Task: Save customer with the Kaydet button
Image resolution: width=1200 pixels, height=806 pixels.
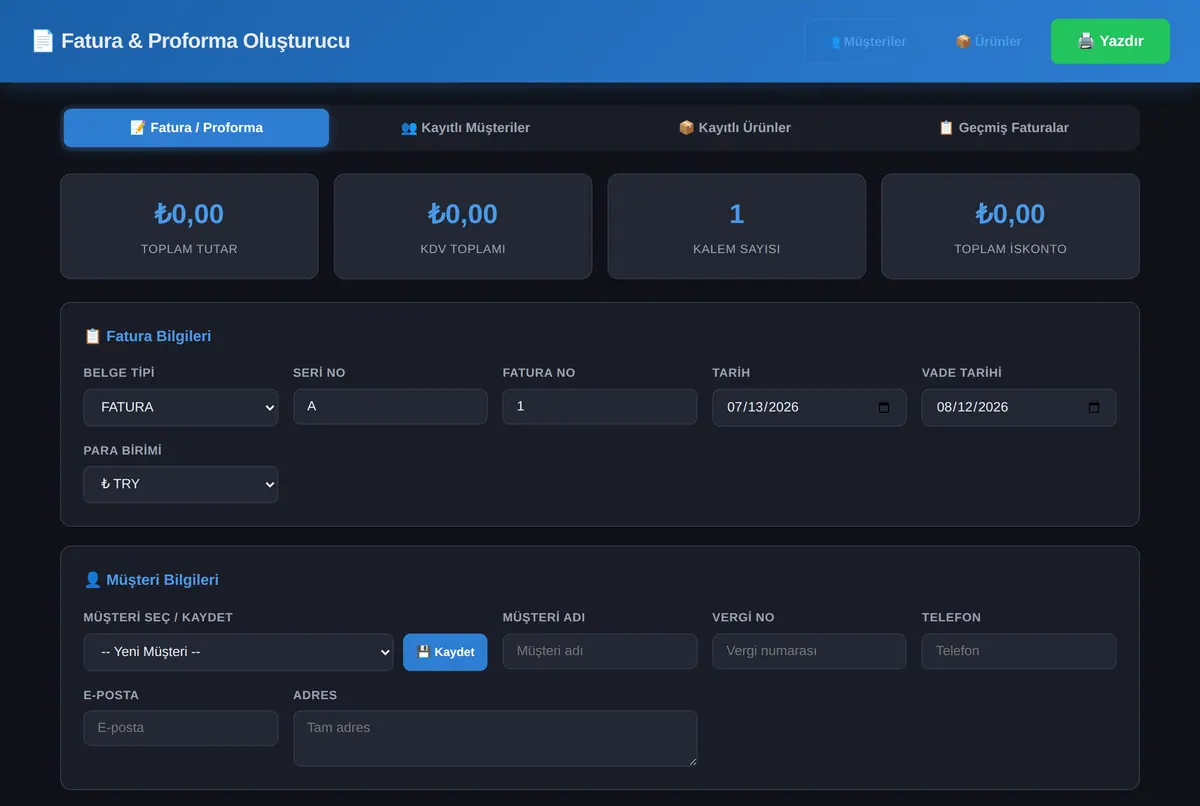Action: click(x=445, y=652)
